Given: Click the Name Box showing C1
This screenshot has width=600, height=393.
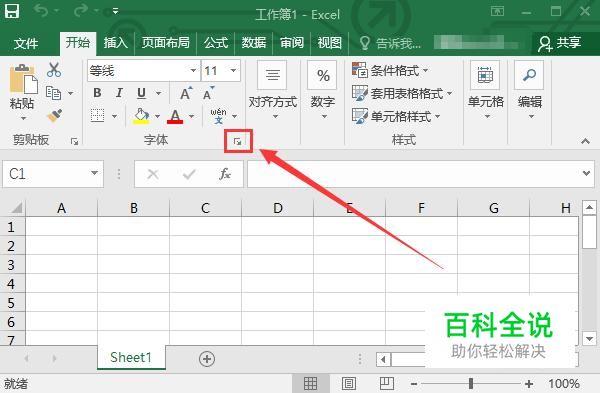Looking at the screenshot, I should [46, 174].
